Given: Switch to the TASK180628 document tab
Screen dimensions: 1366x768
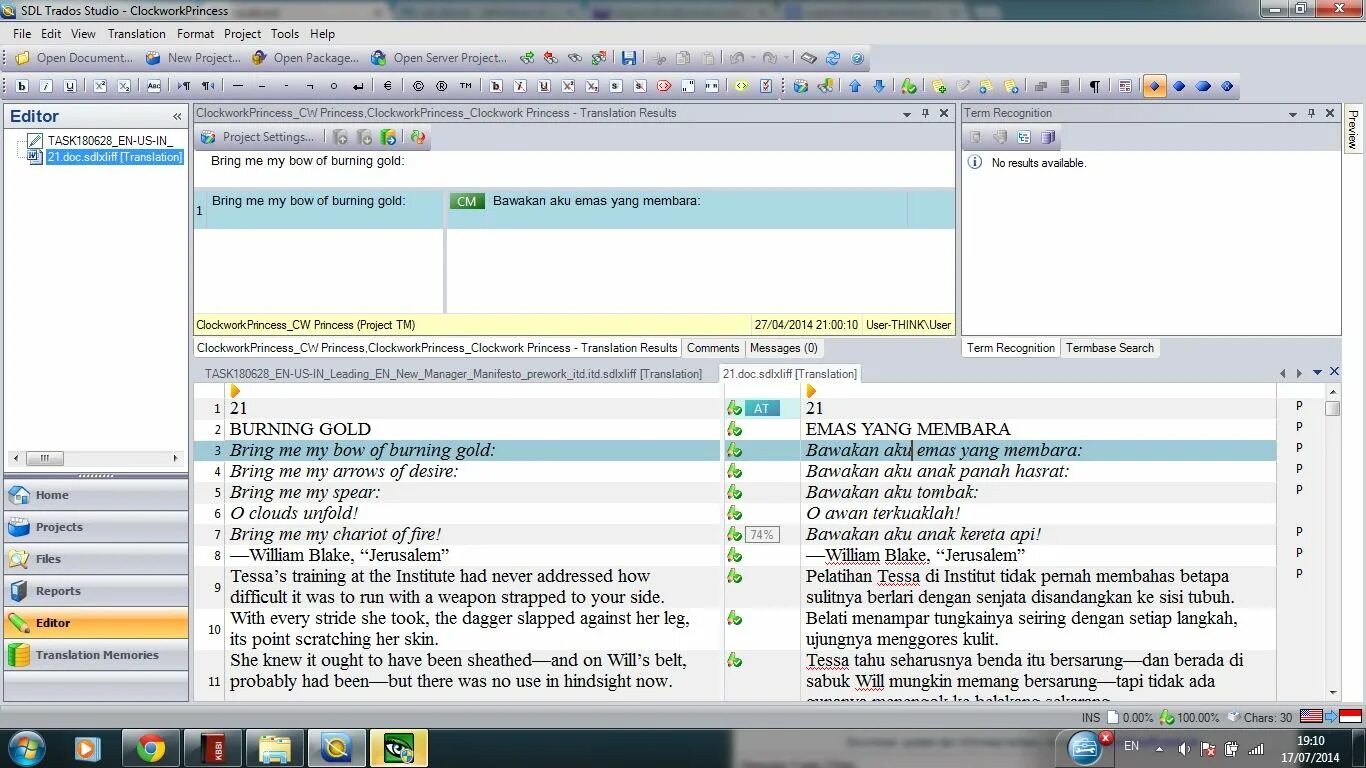Looking at the screenshot, I should (453, 374).
